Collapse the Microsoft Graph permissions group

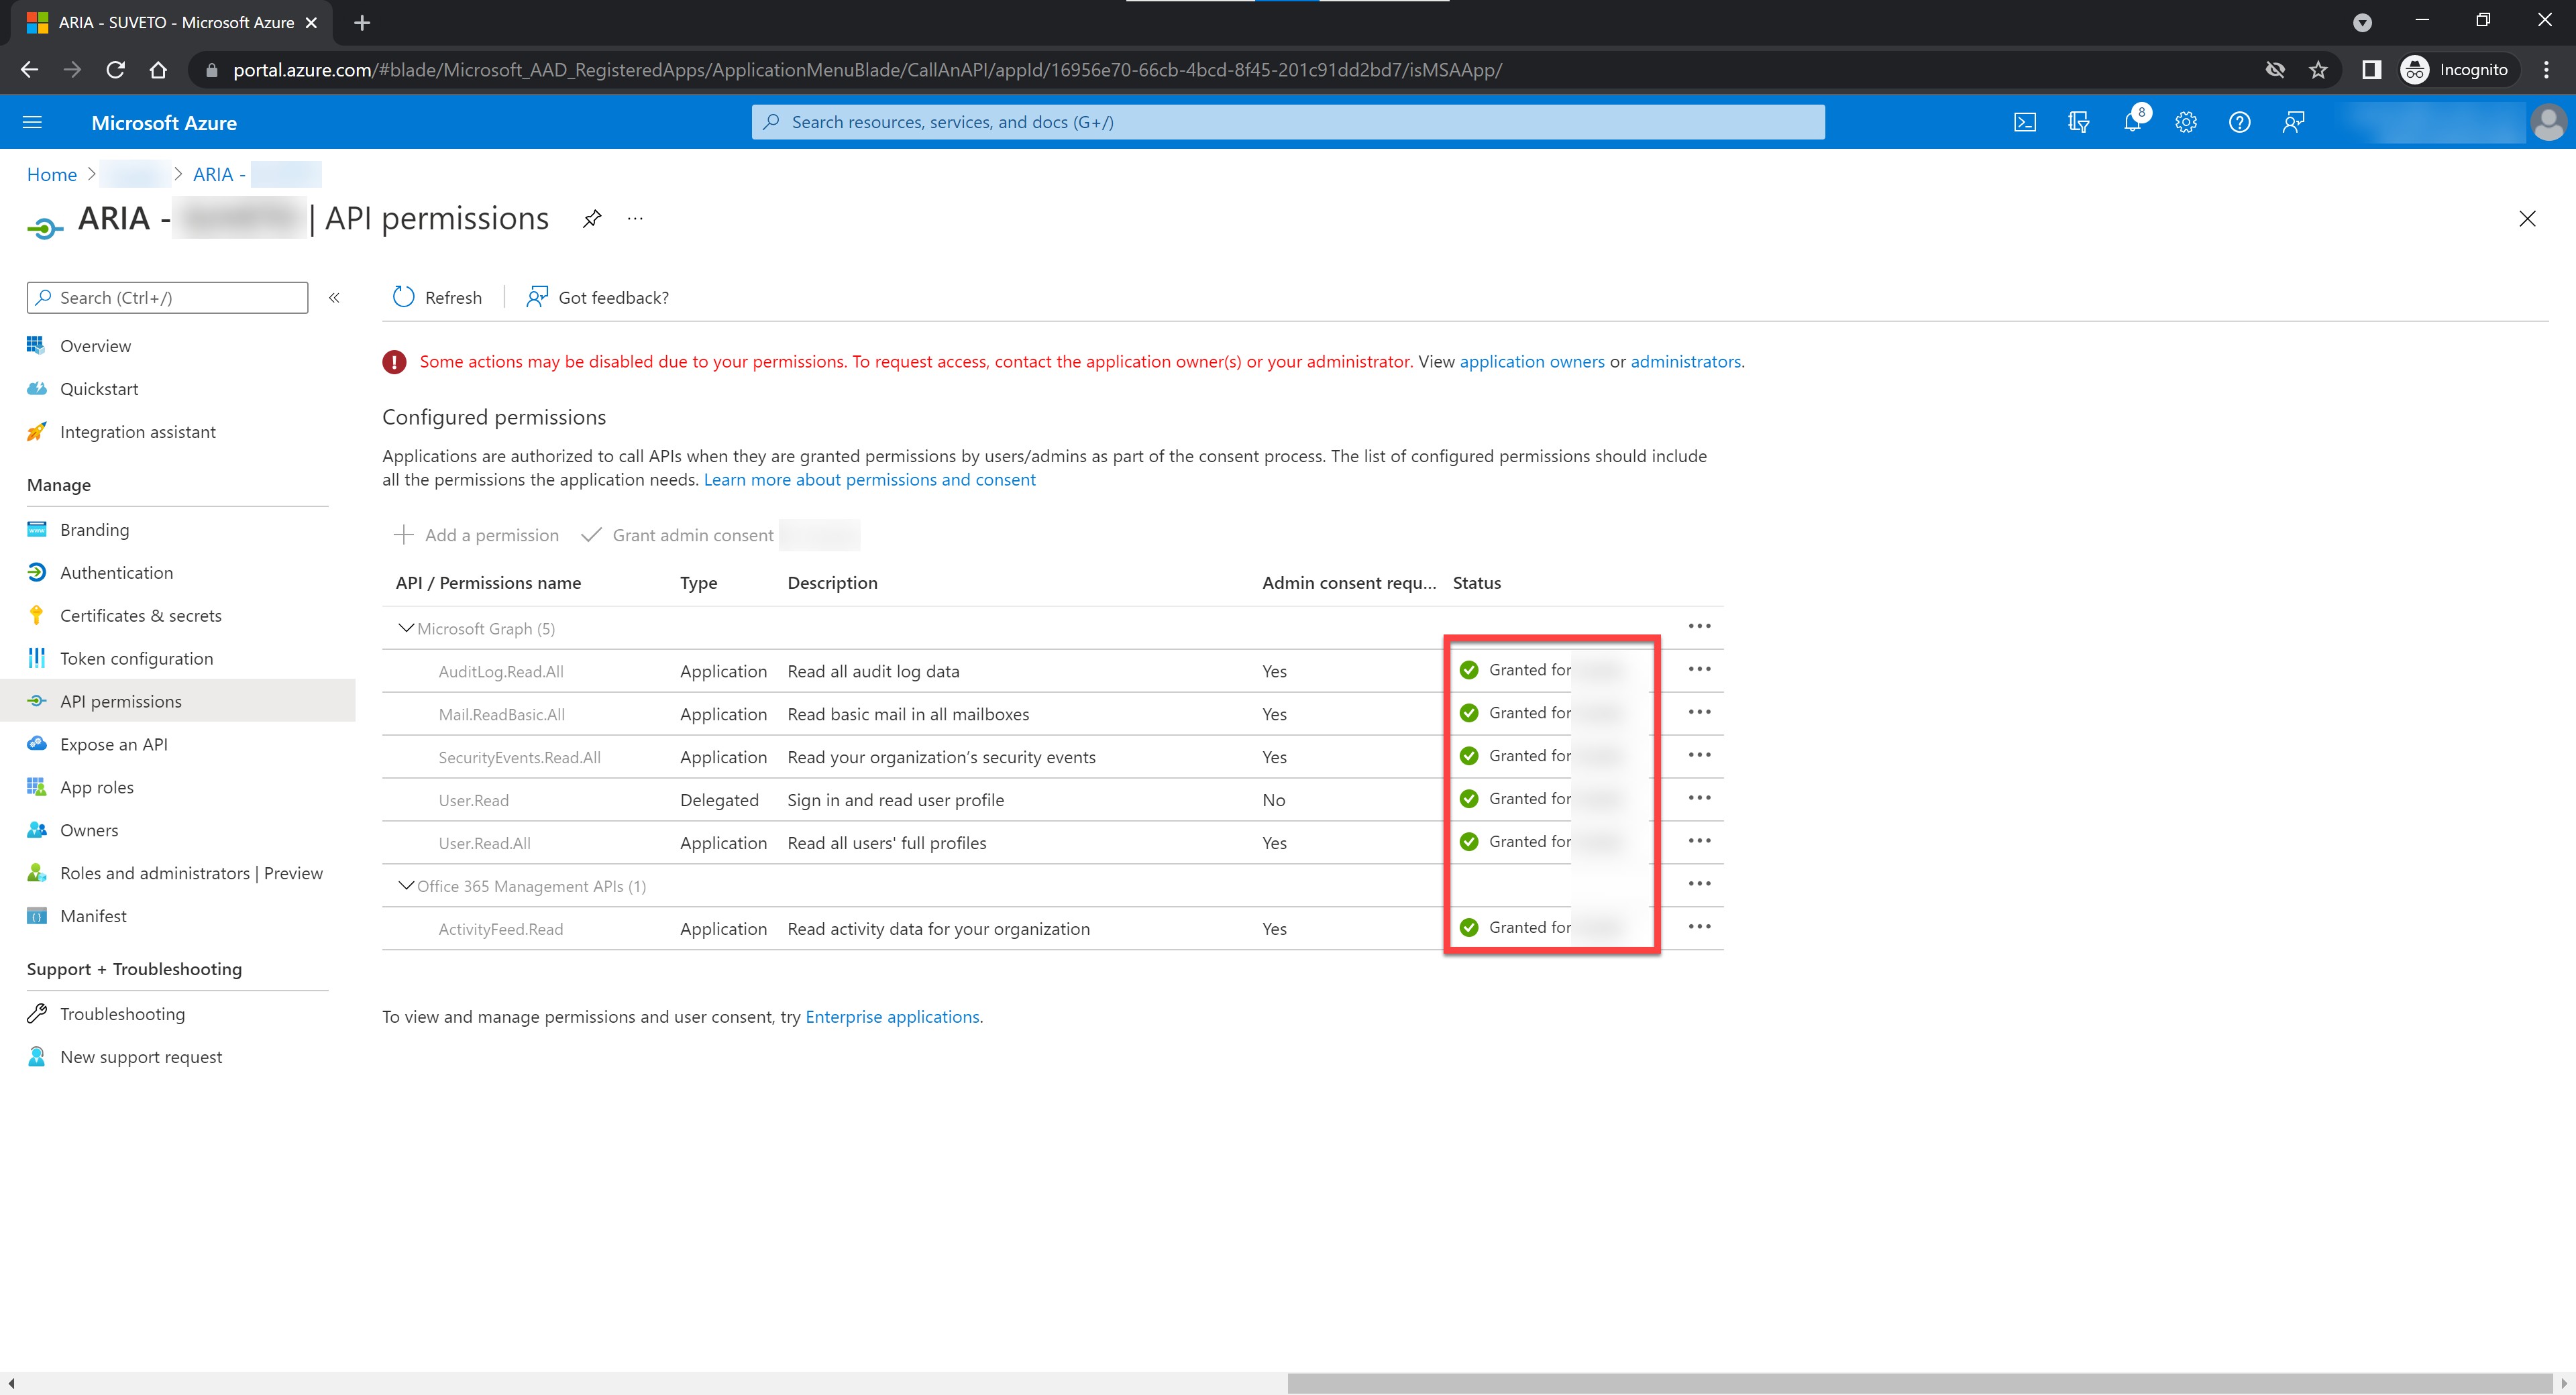406,628
